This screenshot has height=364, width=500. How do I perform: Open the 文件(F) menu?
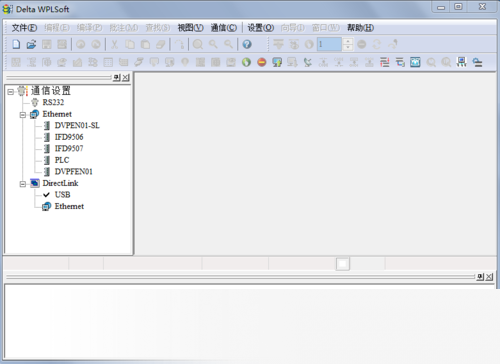[x=24, y=28]
